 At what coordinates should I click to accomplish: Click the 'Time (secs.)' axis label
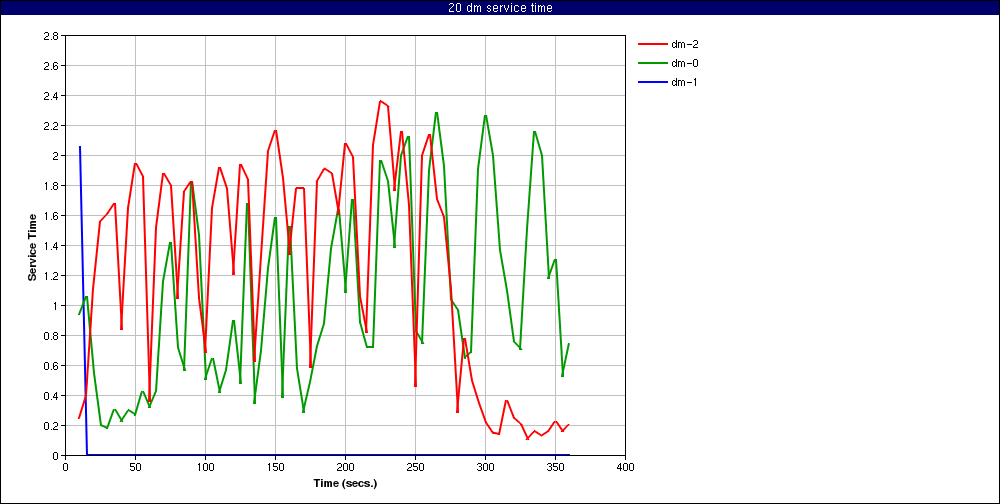(x=345, y=483)
